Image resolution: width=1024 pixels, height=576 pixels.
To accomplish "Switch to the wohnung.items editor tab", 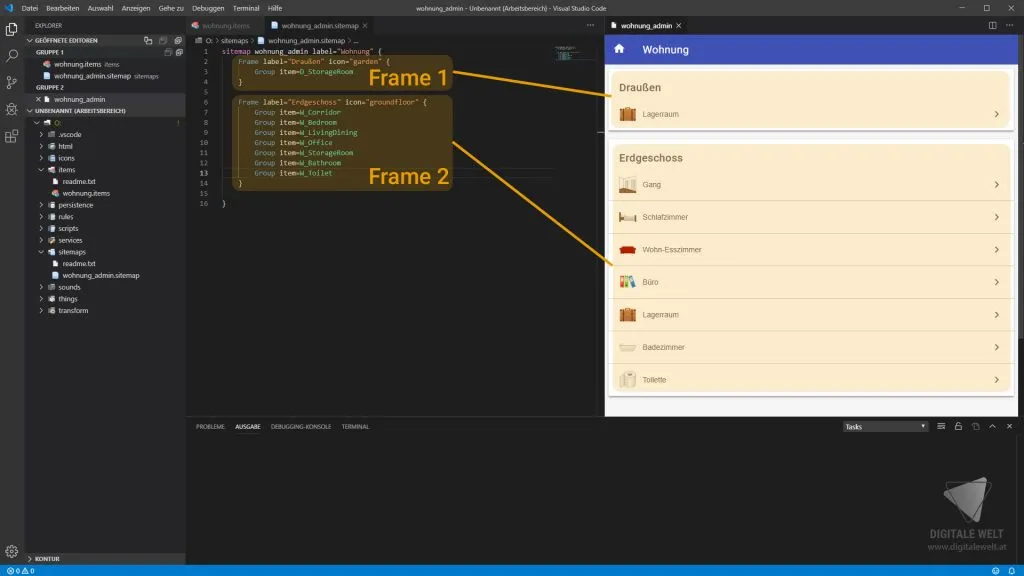I will [x=226, y=25].
